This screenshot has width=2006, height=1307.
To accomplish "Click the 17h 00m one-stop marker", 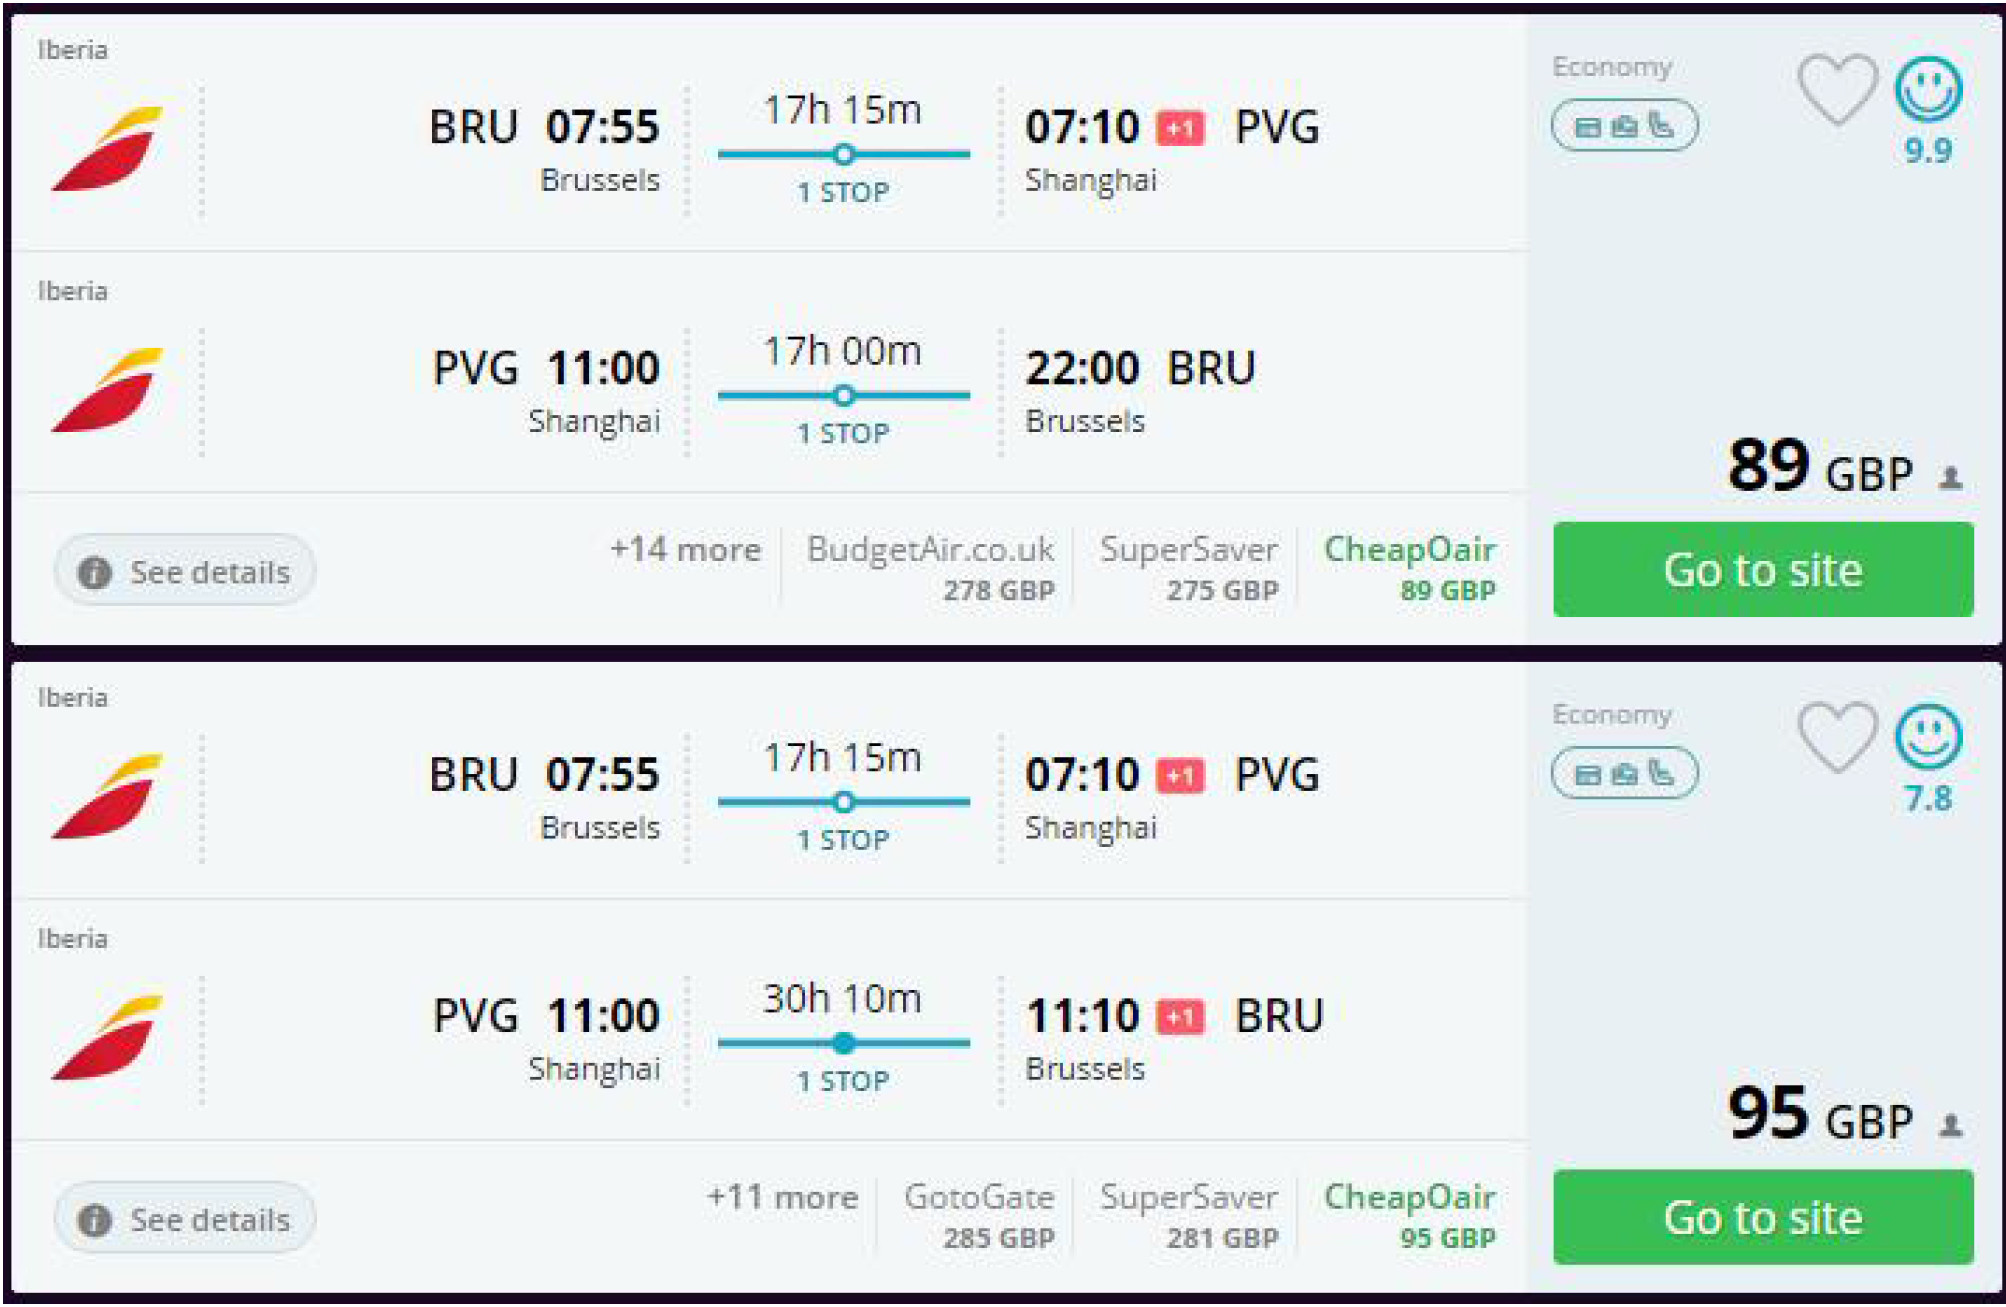I will click(844, 396).
